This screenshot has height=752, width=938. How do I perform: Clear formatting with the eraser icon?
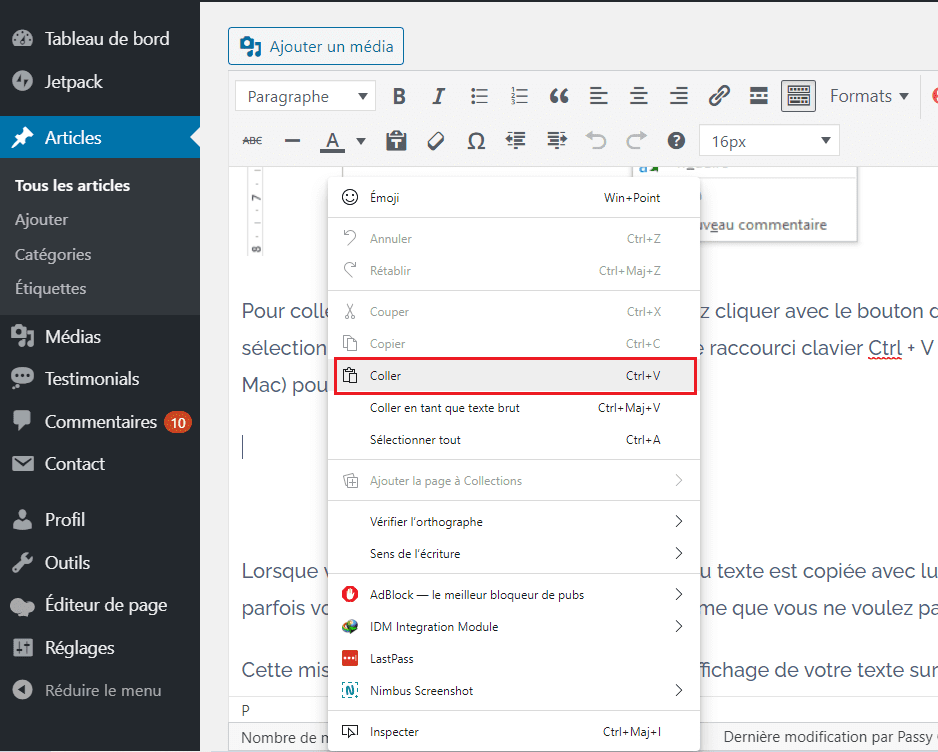pos(436,141)
